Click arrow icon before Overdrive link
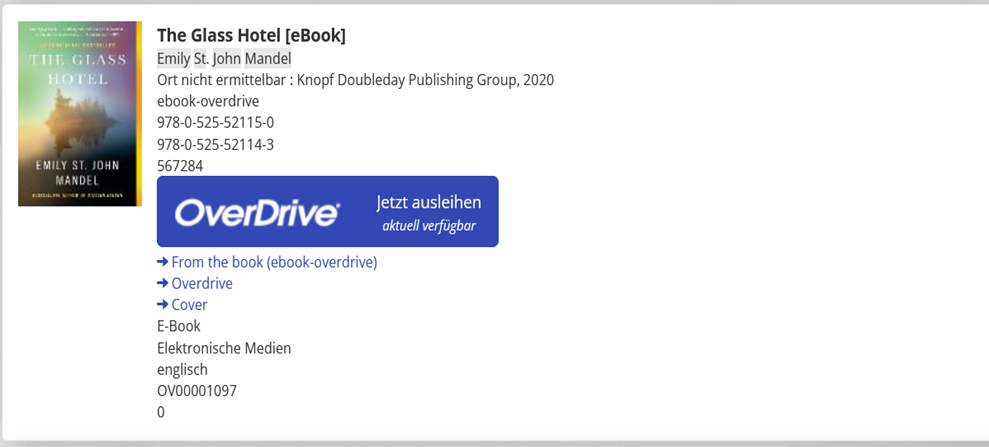Viewport: 989px width, 447px height. [163, 283]
